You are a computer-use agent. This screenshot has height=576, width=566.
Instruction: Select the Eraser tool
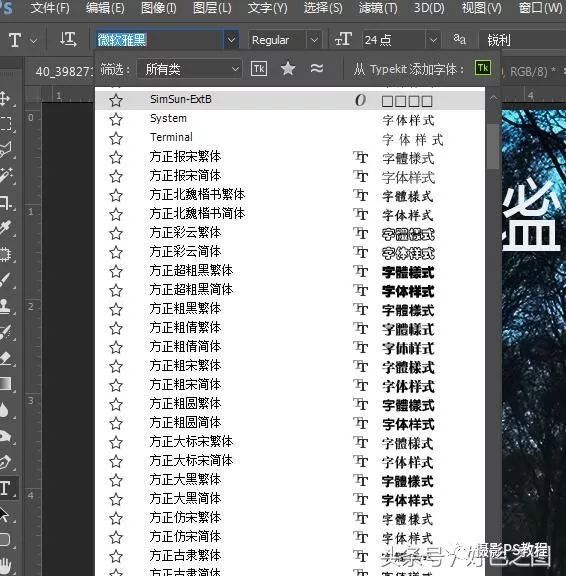coord(6,358)
